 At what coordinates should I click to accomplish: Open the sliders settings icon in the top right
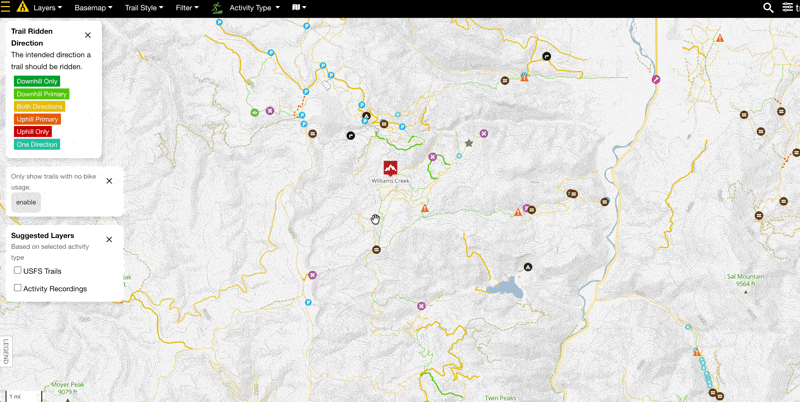(787, 8)
